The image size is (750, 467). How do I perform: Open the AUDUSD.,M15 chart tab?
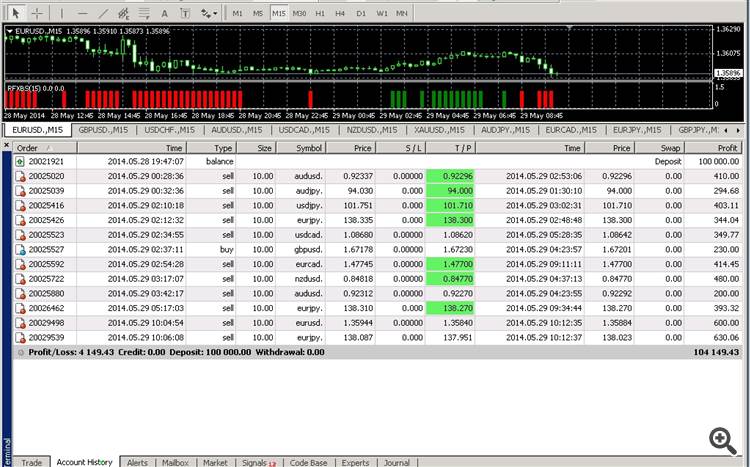point(237,130)
